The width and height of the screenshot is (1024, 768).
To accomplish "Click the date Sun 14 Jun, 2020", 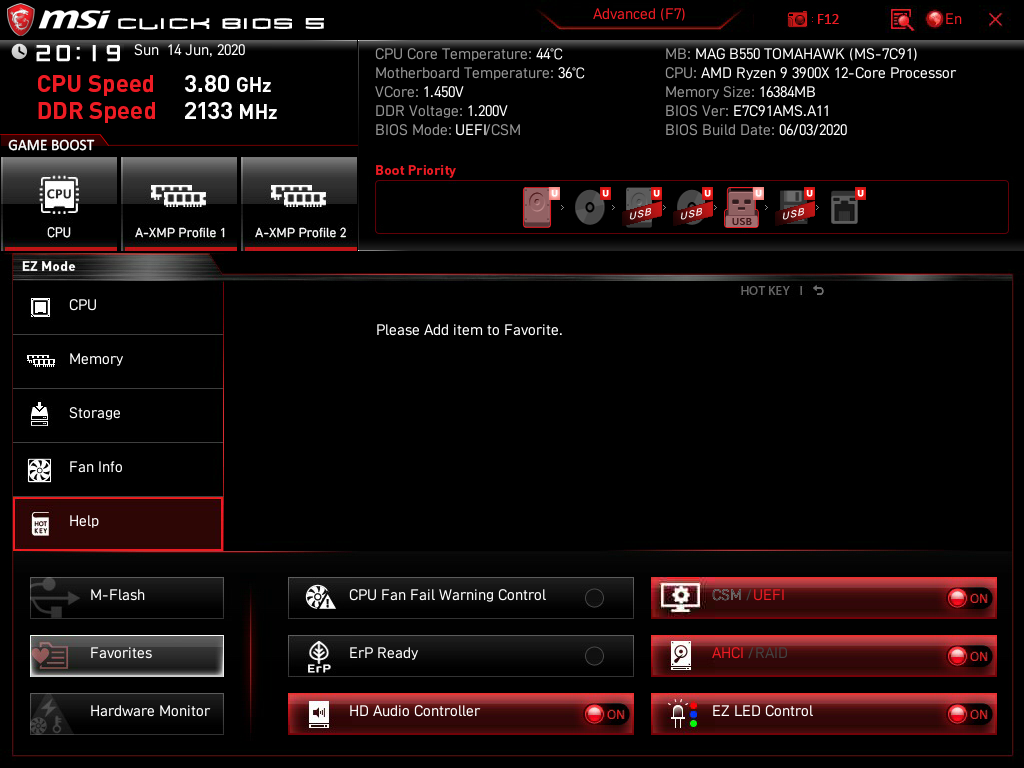I will point(189,50).
